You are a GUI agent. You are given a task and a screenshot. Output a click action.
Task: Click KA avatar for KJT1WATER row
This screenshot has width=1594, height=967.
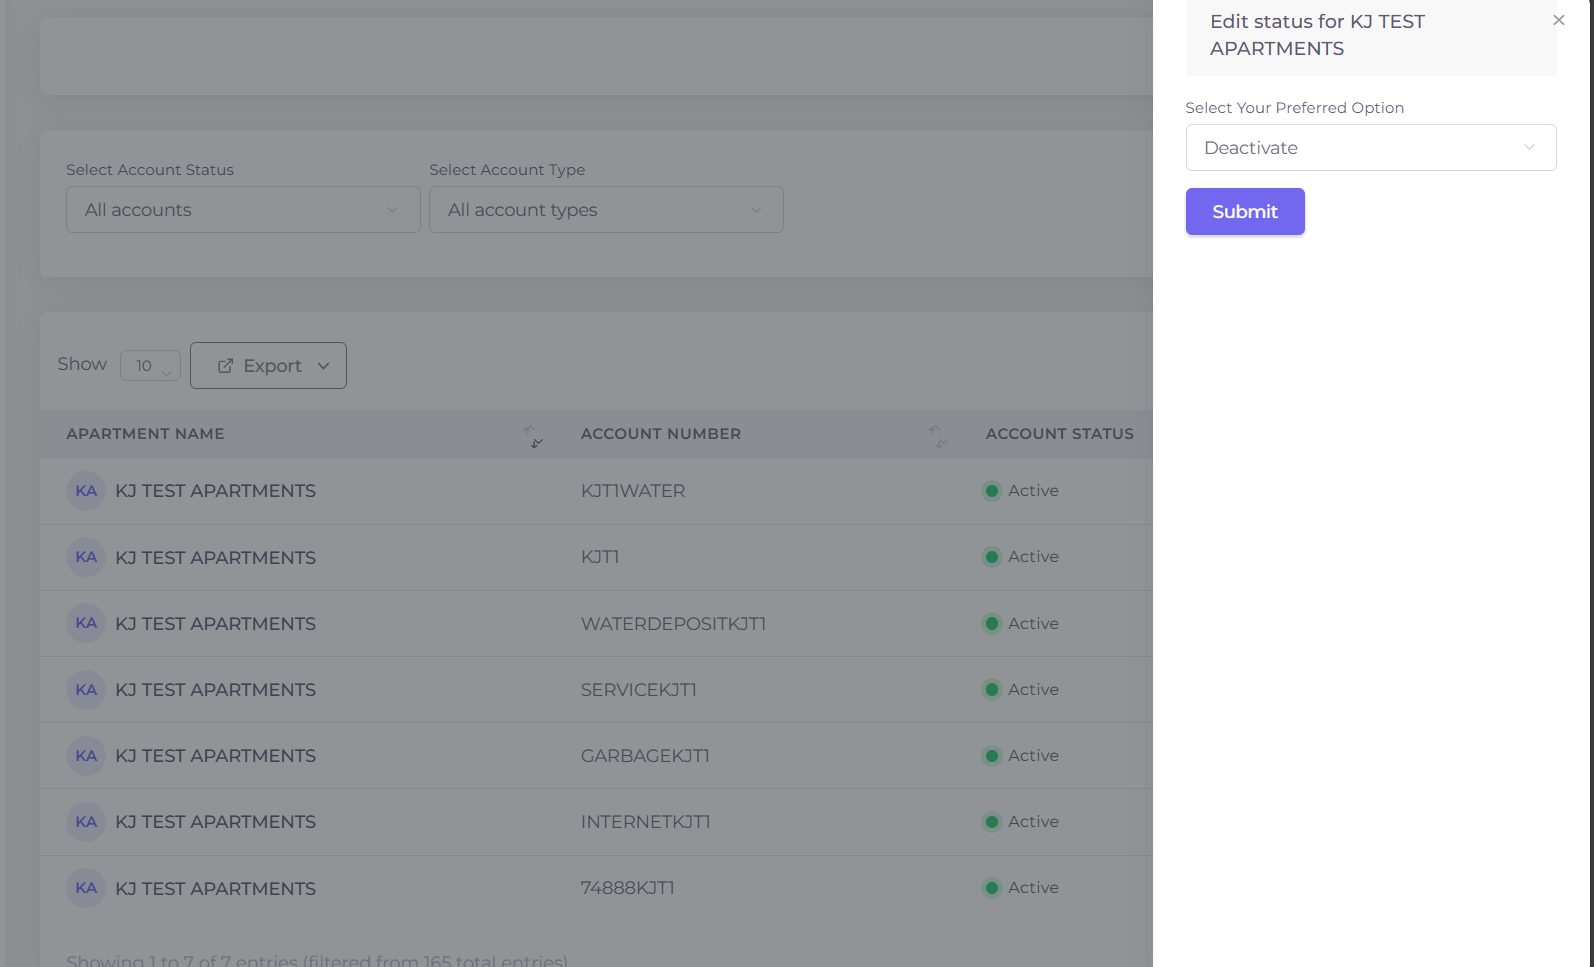86,491
